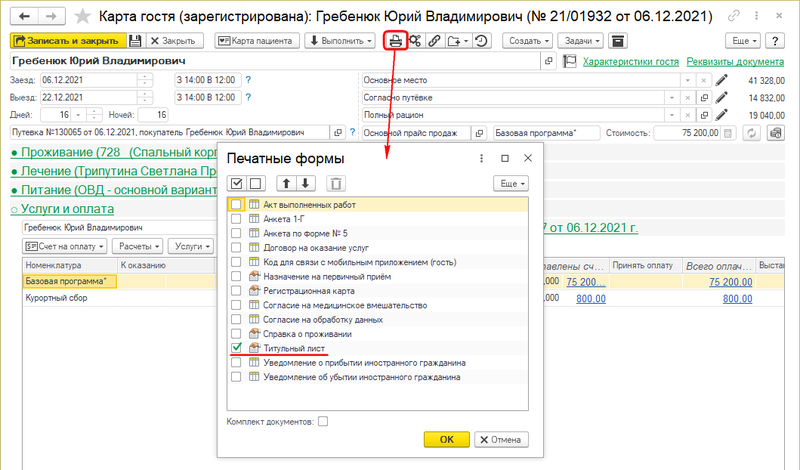Check Акт выполненных работ checkbox
Image resolution: width=800 pixels, height=470 pixels.
click(x=236, y=205)
